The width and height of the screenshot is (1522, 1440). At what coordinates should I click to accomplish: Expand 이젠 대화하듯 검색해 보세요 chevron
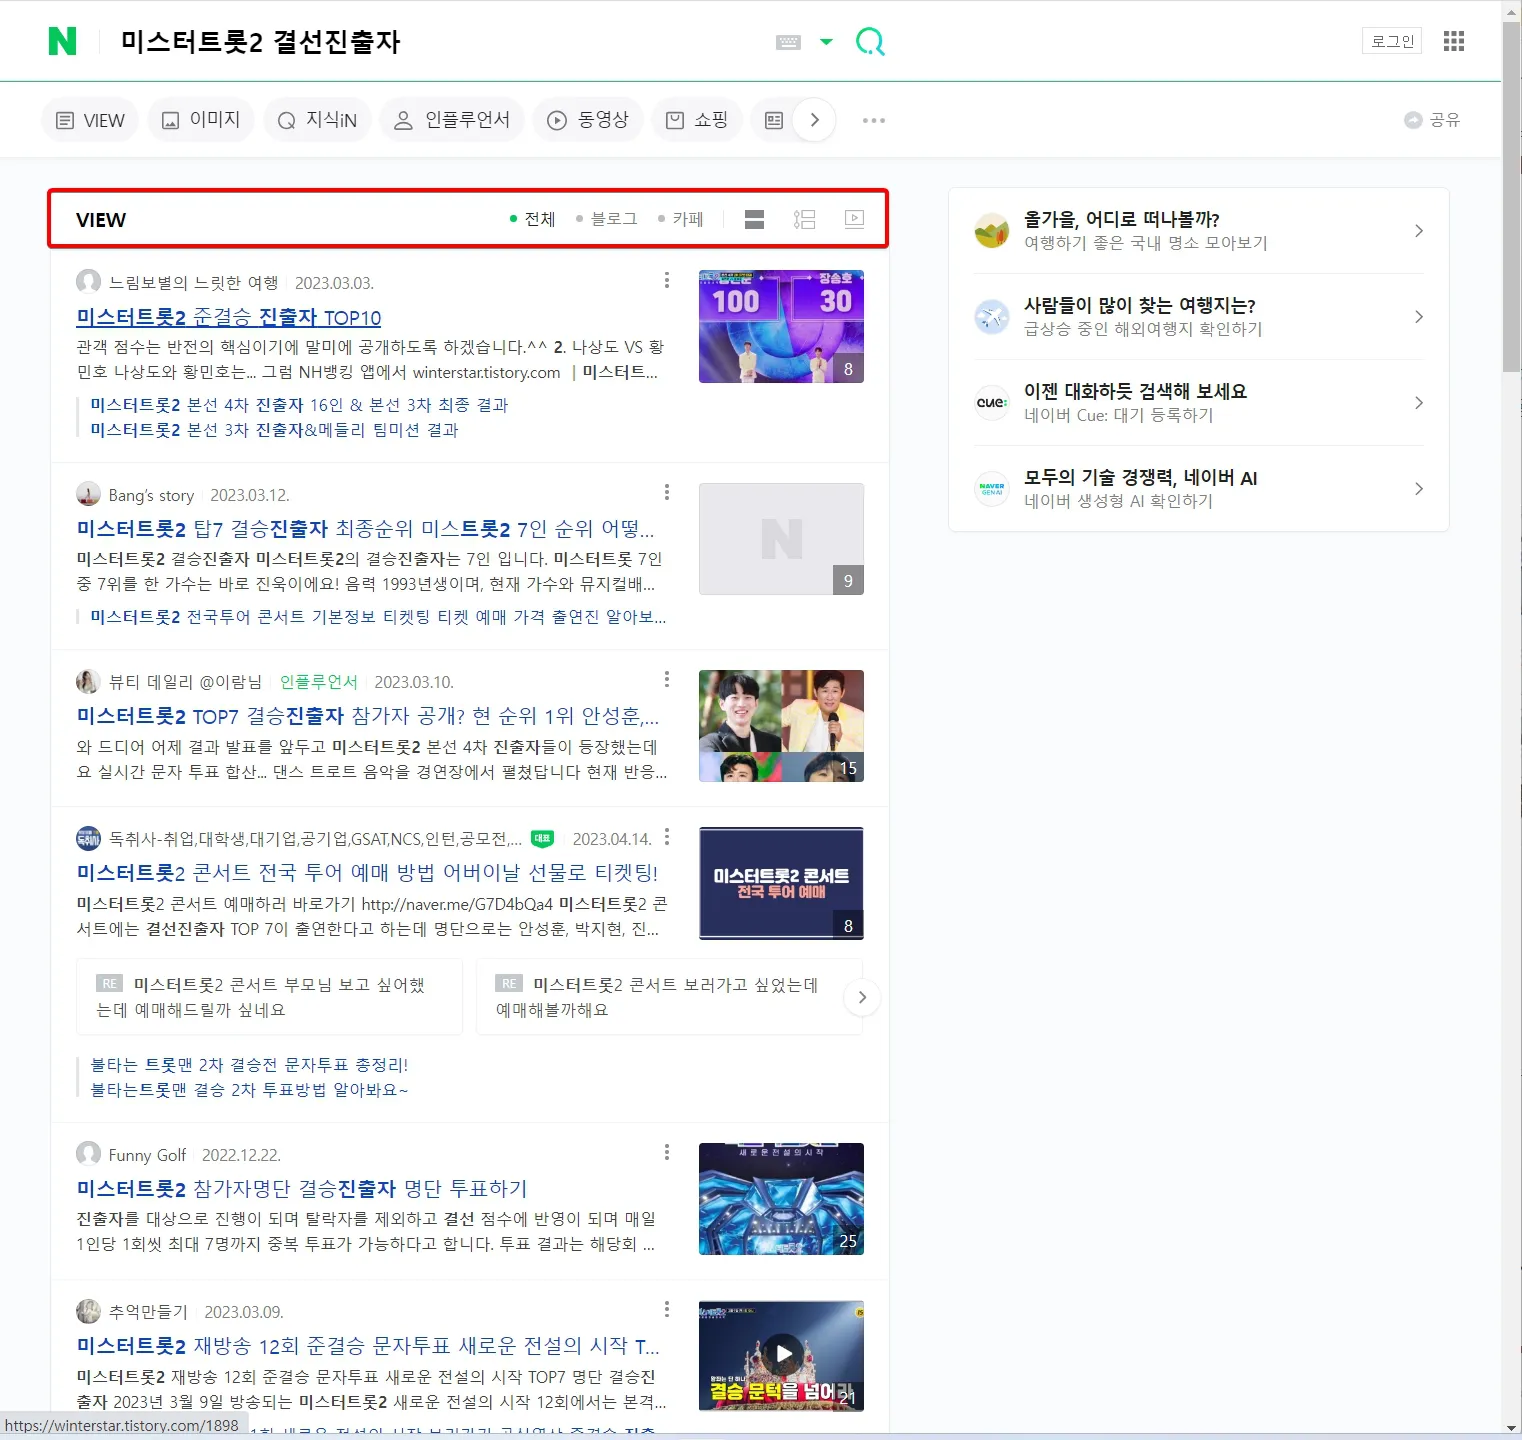[1418, 403]
